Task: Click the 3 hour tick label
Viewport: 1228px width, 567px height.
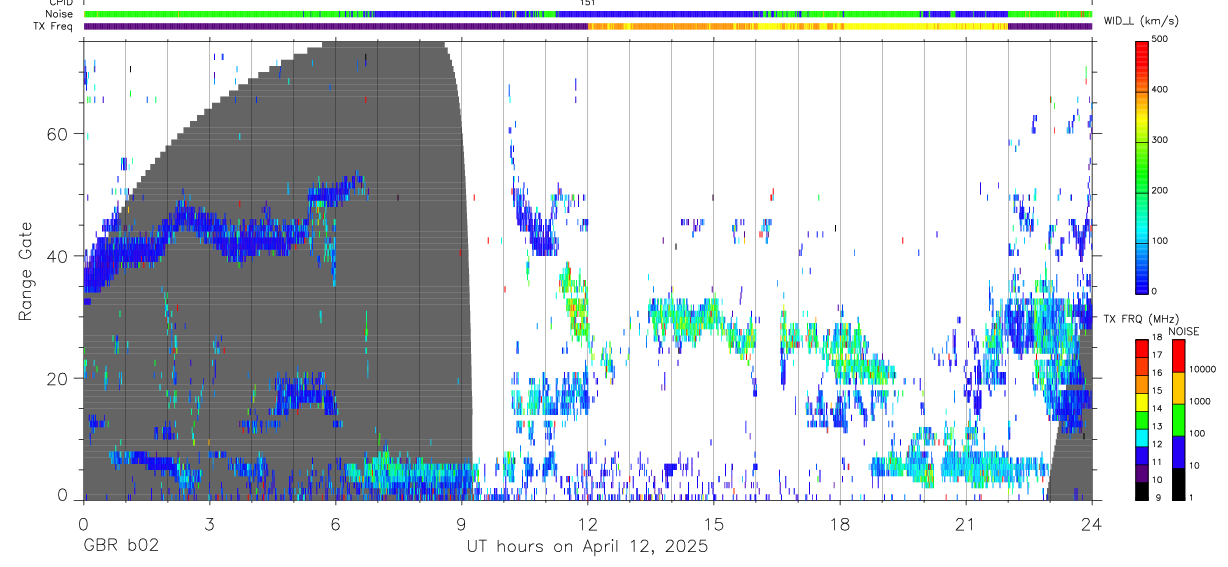Action: pyautogui.click(x=209, y=524)
